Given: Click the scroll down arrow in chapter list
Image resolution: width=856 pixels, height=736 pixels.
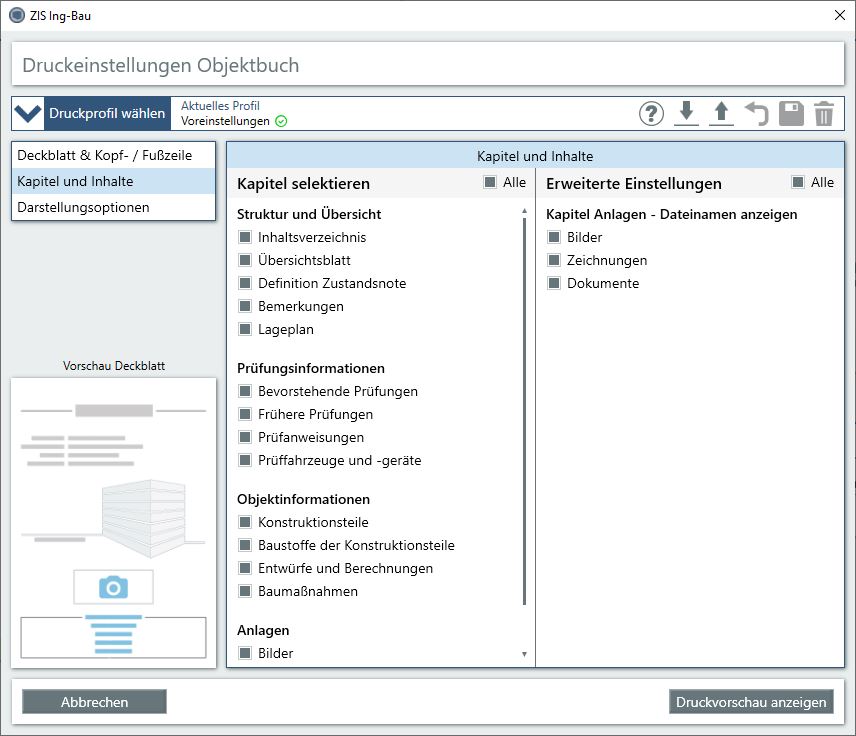Looking at the screenshot, I should coord(524,654).
